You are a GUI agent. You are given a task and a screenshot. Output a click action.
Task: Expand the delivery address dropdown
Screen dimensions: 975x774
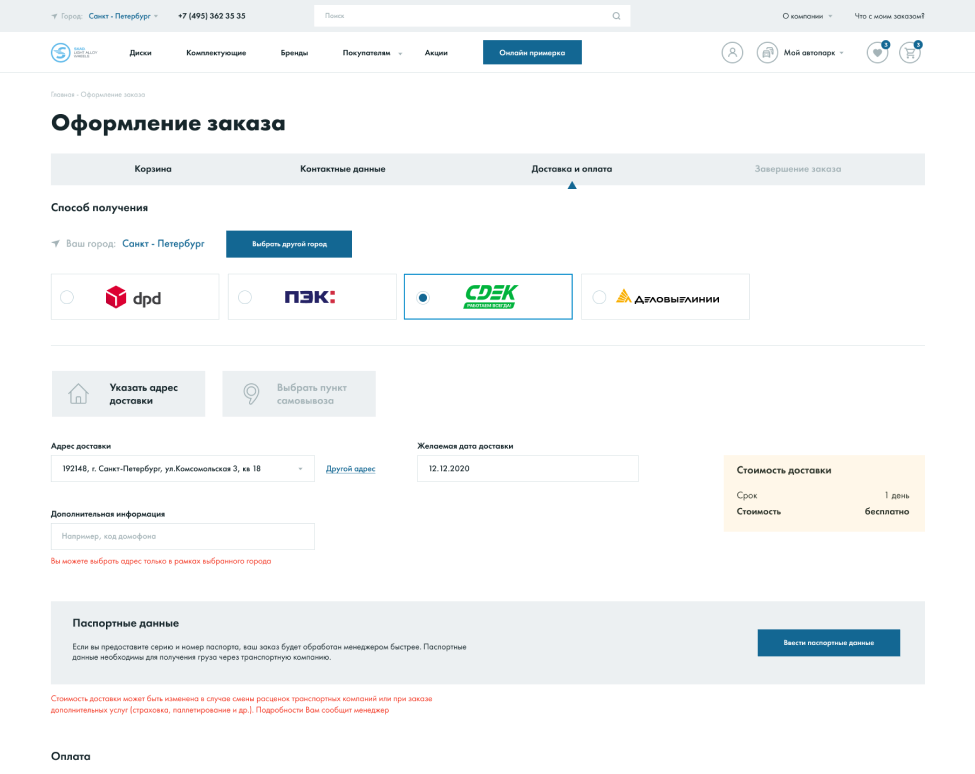point(300,469)
